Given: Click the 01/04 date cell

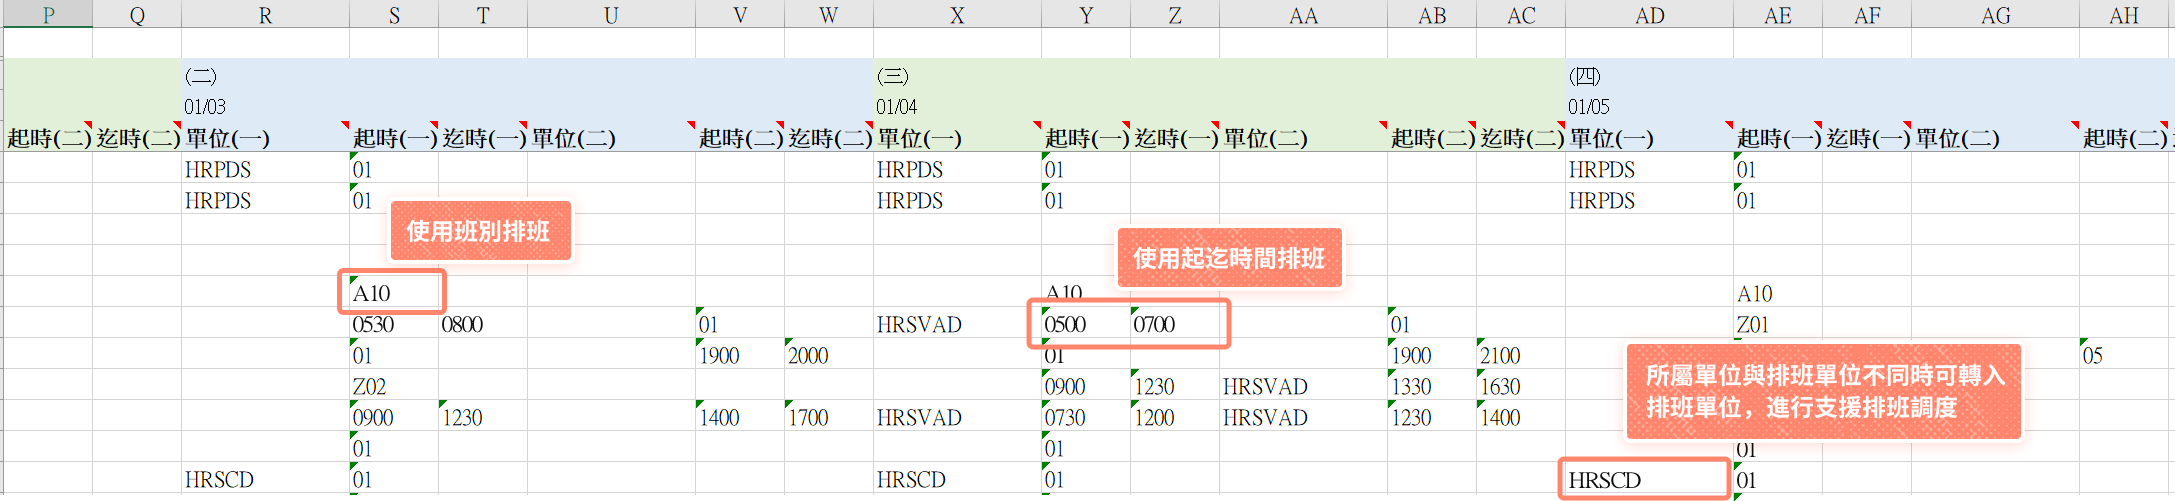Looking at the screenshot, I should coord(956,106).
